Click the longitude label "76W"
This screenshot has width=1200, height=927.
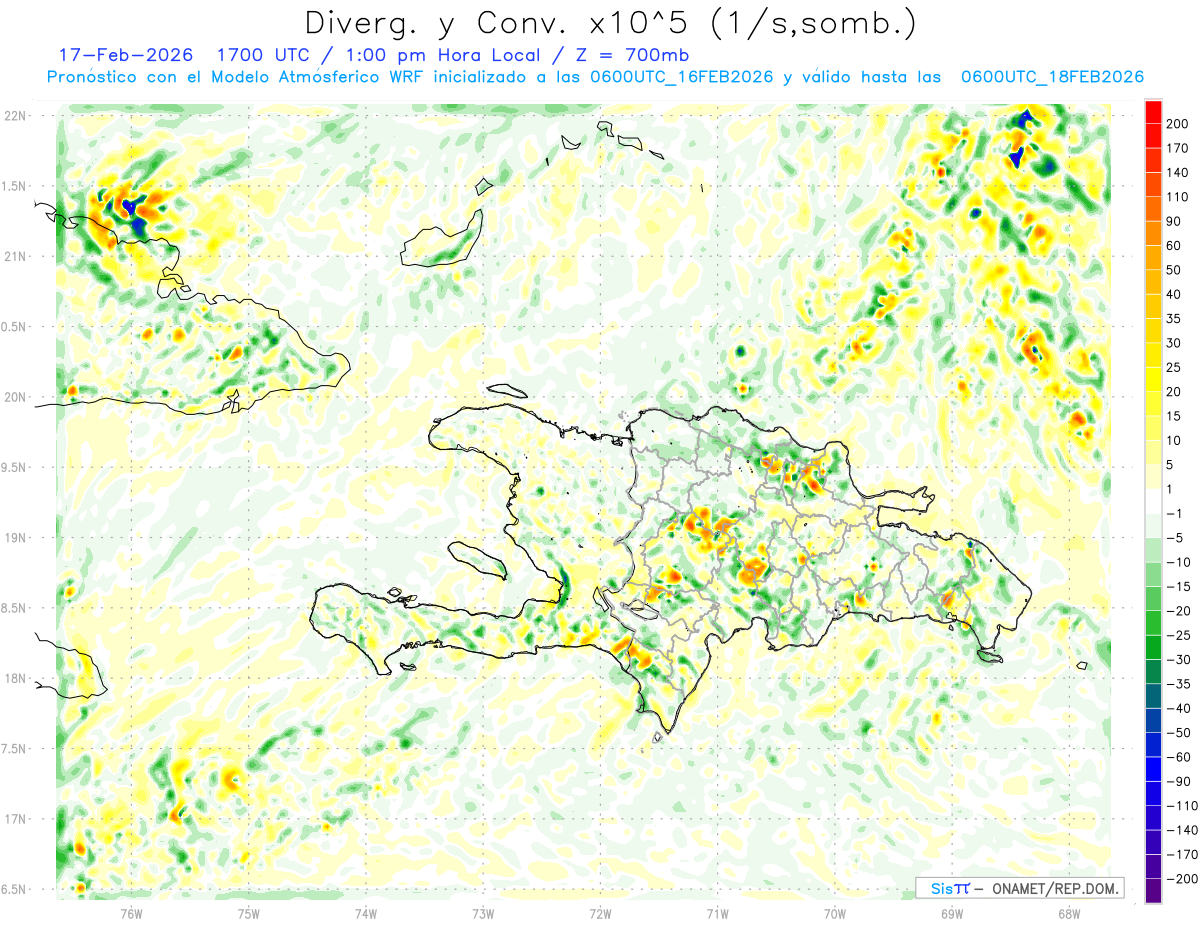(x=131, y=912)
